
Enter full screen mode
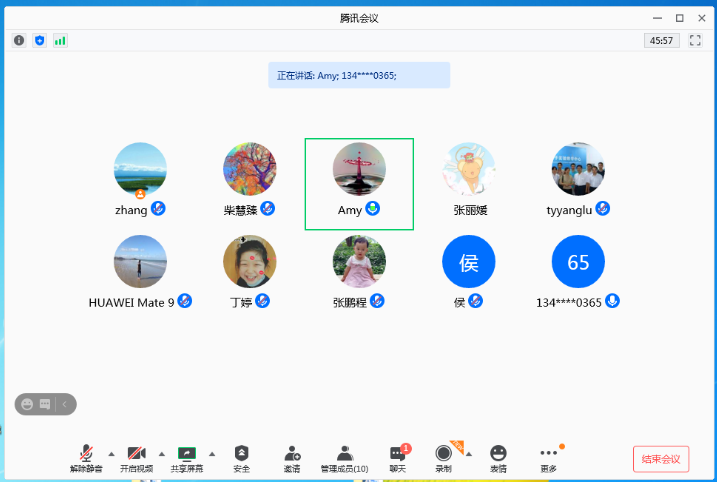pos(696,41)
